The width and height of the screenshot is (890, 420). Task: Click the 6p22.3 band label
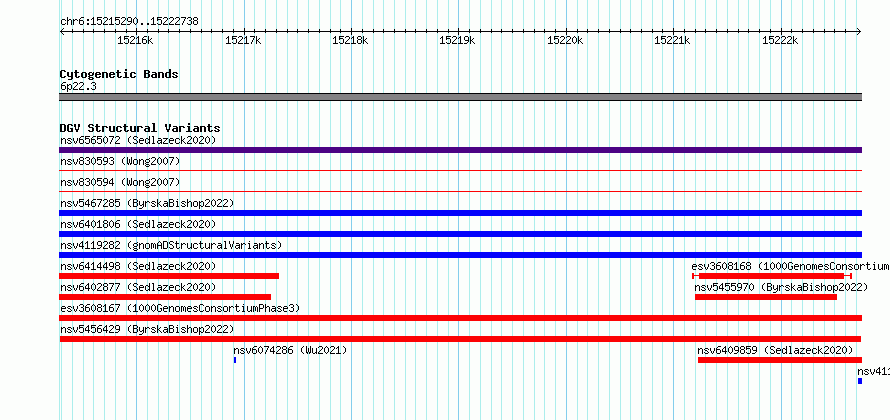[x=77, y=86]
